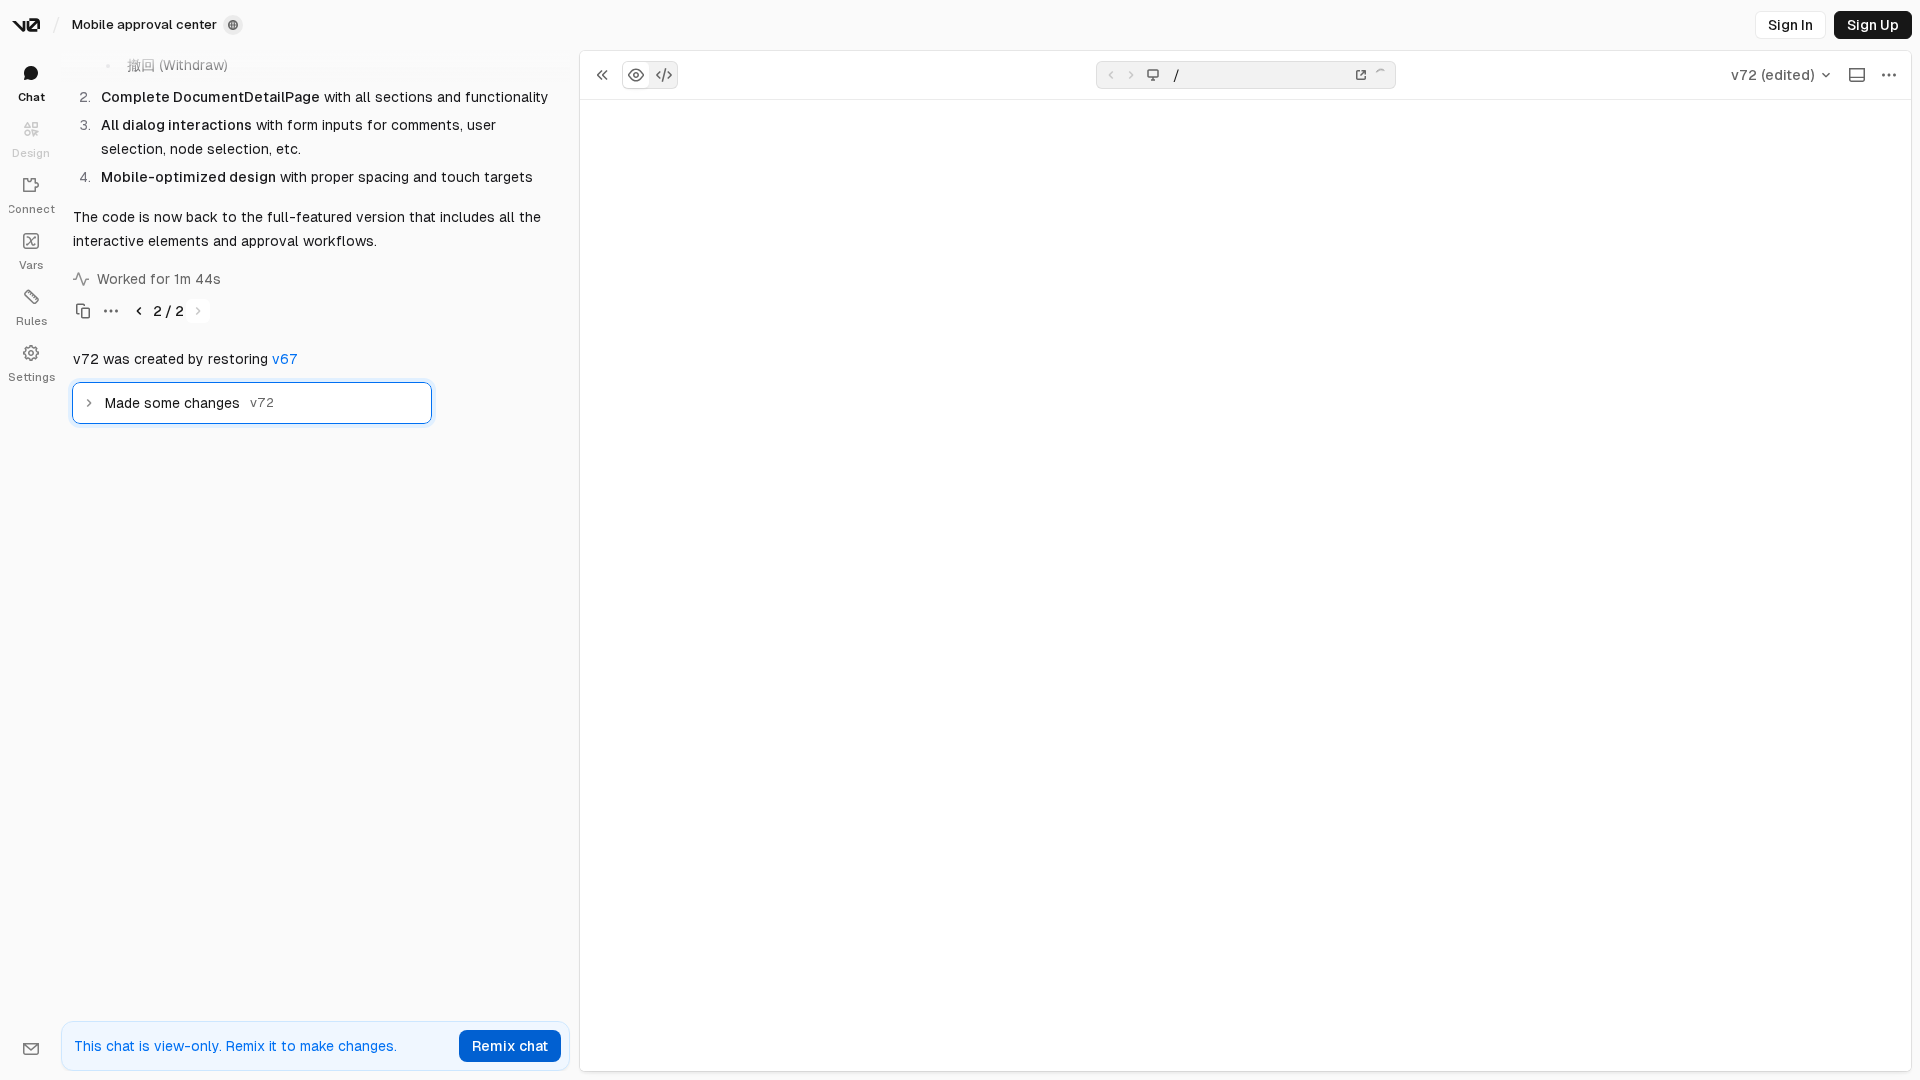
Task: Click the preview URL path field
Action: (1260, 75)
